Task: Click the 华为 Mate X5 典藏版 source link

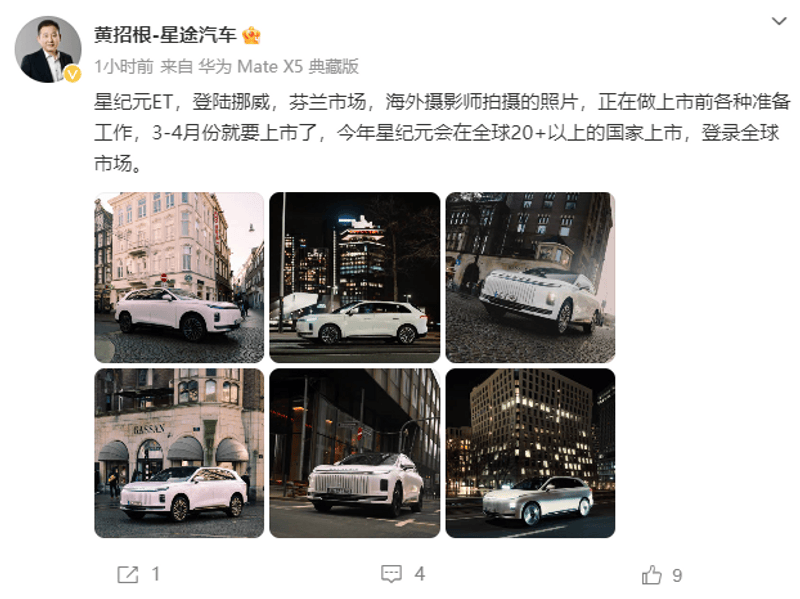Action: click(279, 66)
